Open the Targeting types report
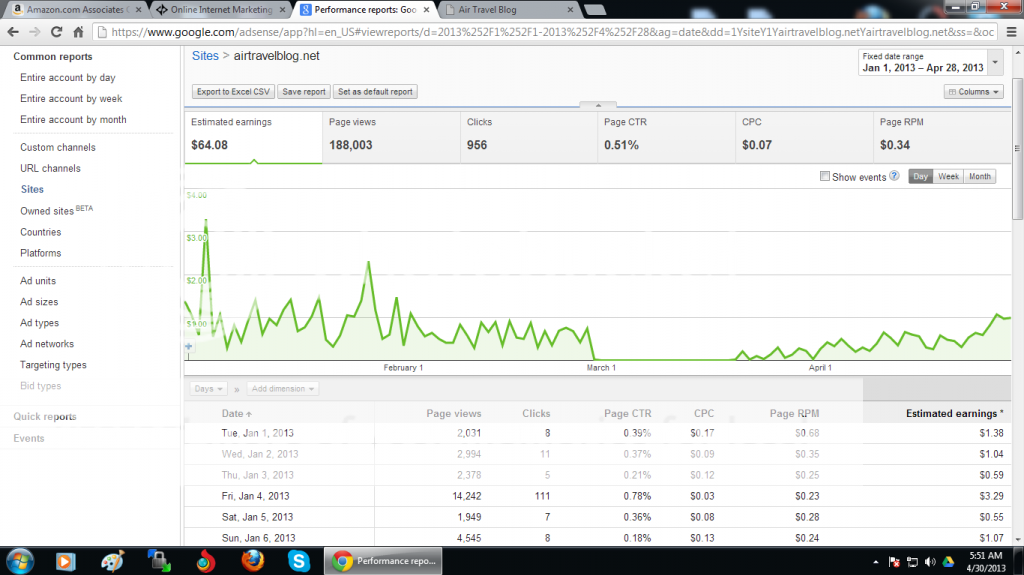 pyautogui.click(x=53, y=365)
